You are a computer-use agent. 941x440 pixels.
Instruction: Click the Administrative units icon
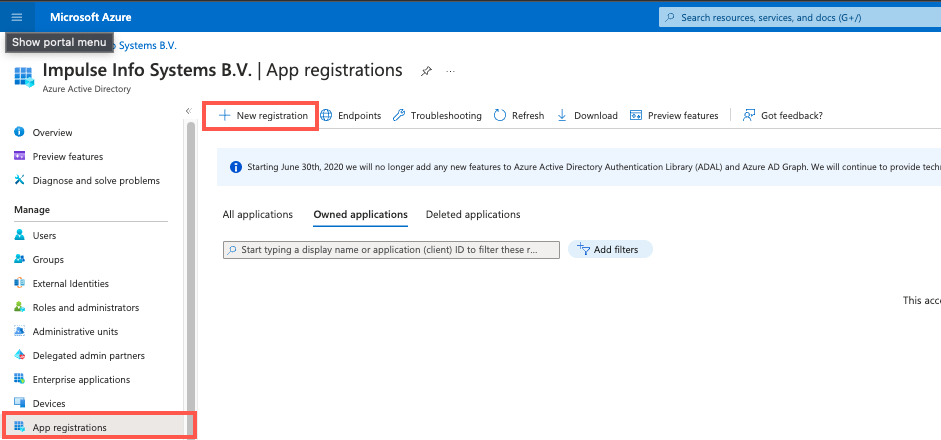pos(19,331)
